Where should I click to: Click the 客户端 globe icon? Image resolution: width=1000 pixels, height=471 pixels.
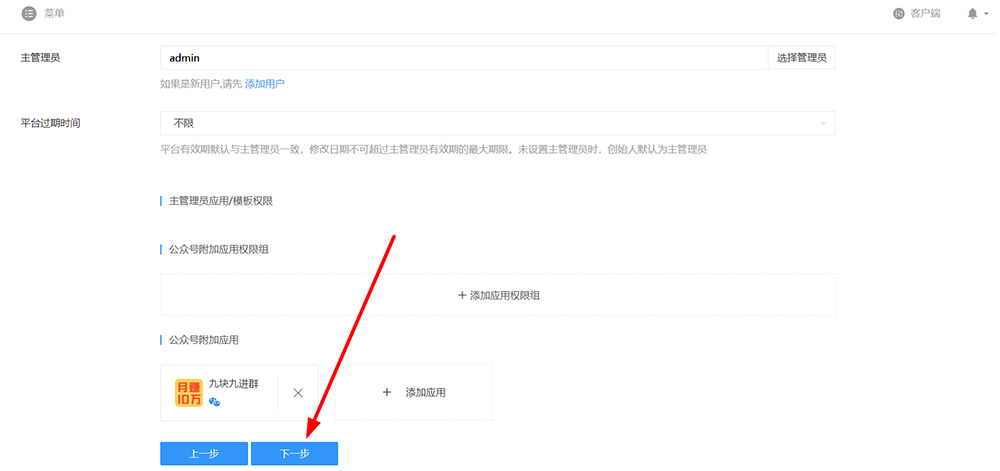click(x=898, y=14)
